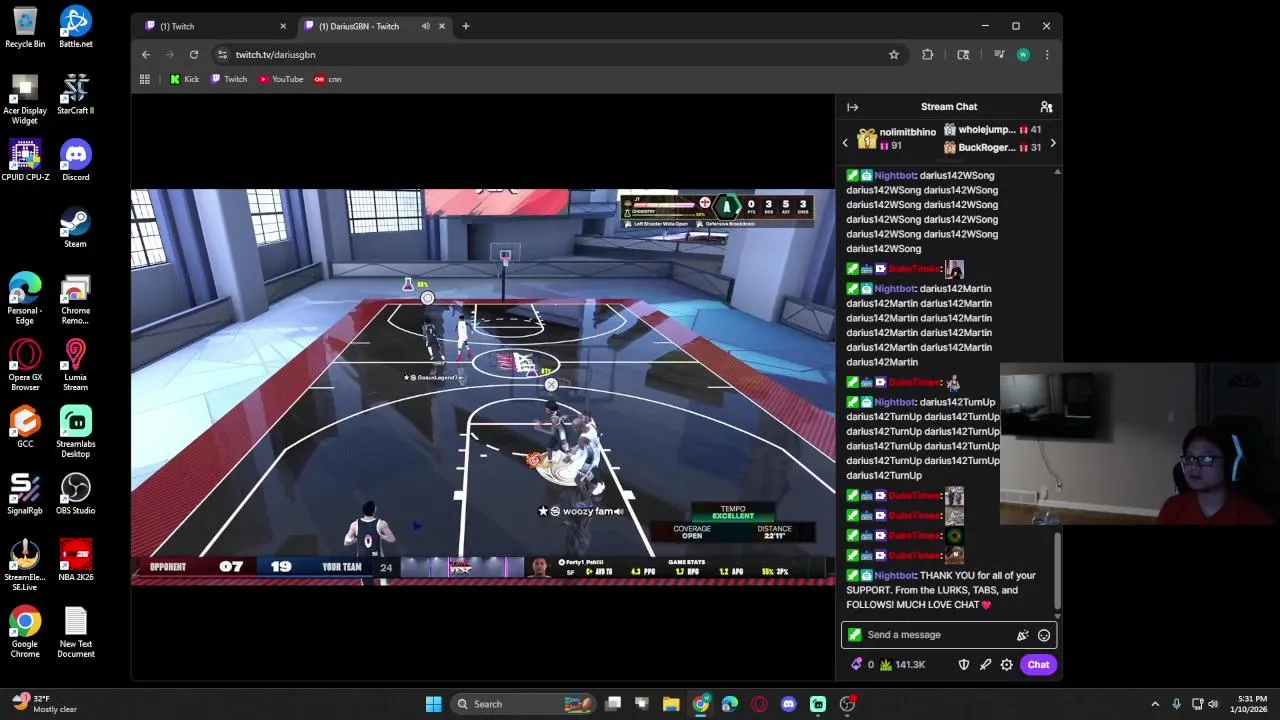Open File Explorer from taskbar
1280x720 pixels.
[x=671, y=704]
